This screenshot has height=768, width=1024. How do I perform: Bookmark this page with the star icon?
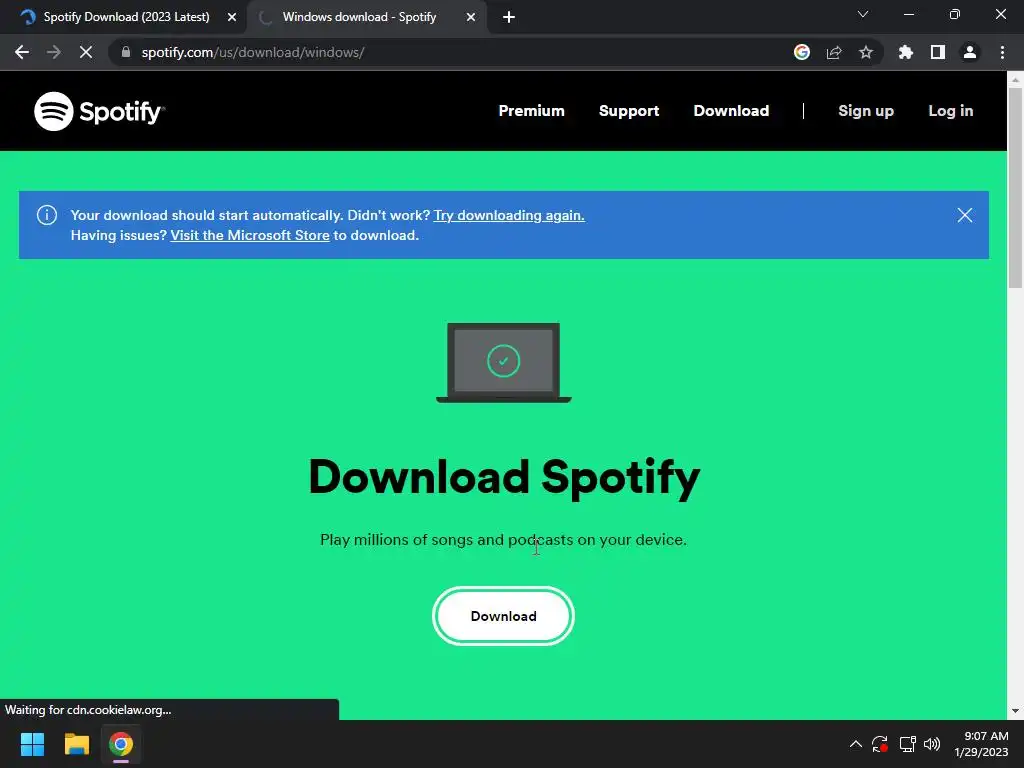[866, 52]
